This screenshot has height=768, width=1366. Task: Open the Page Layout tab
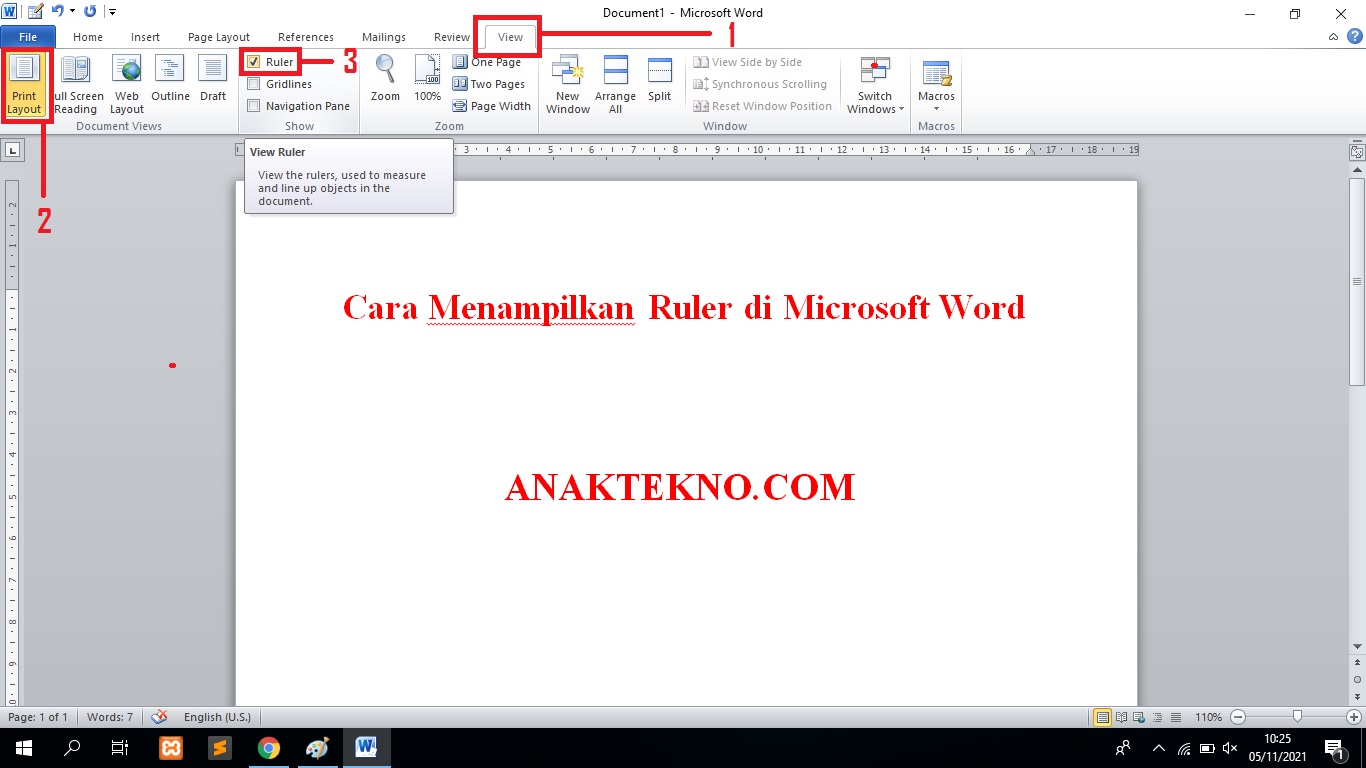coord(219,37)
